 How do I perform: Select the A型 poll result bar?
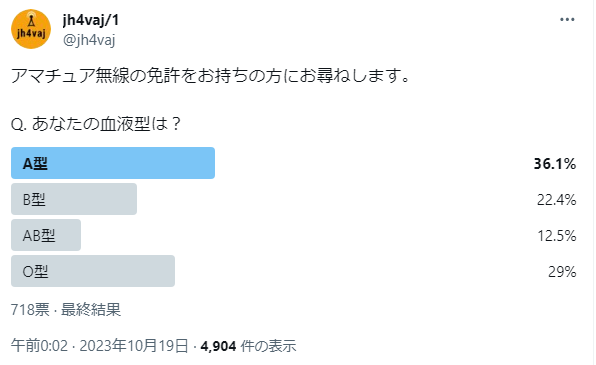(x=113, y=163)
